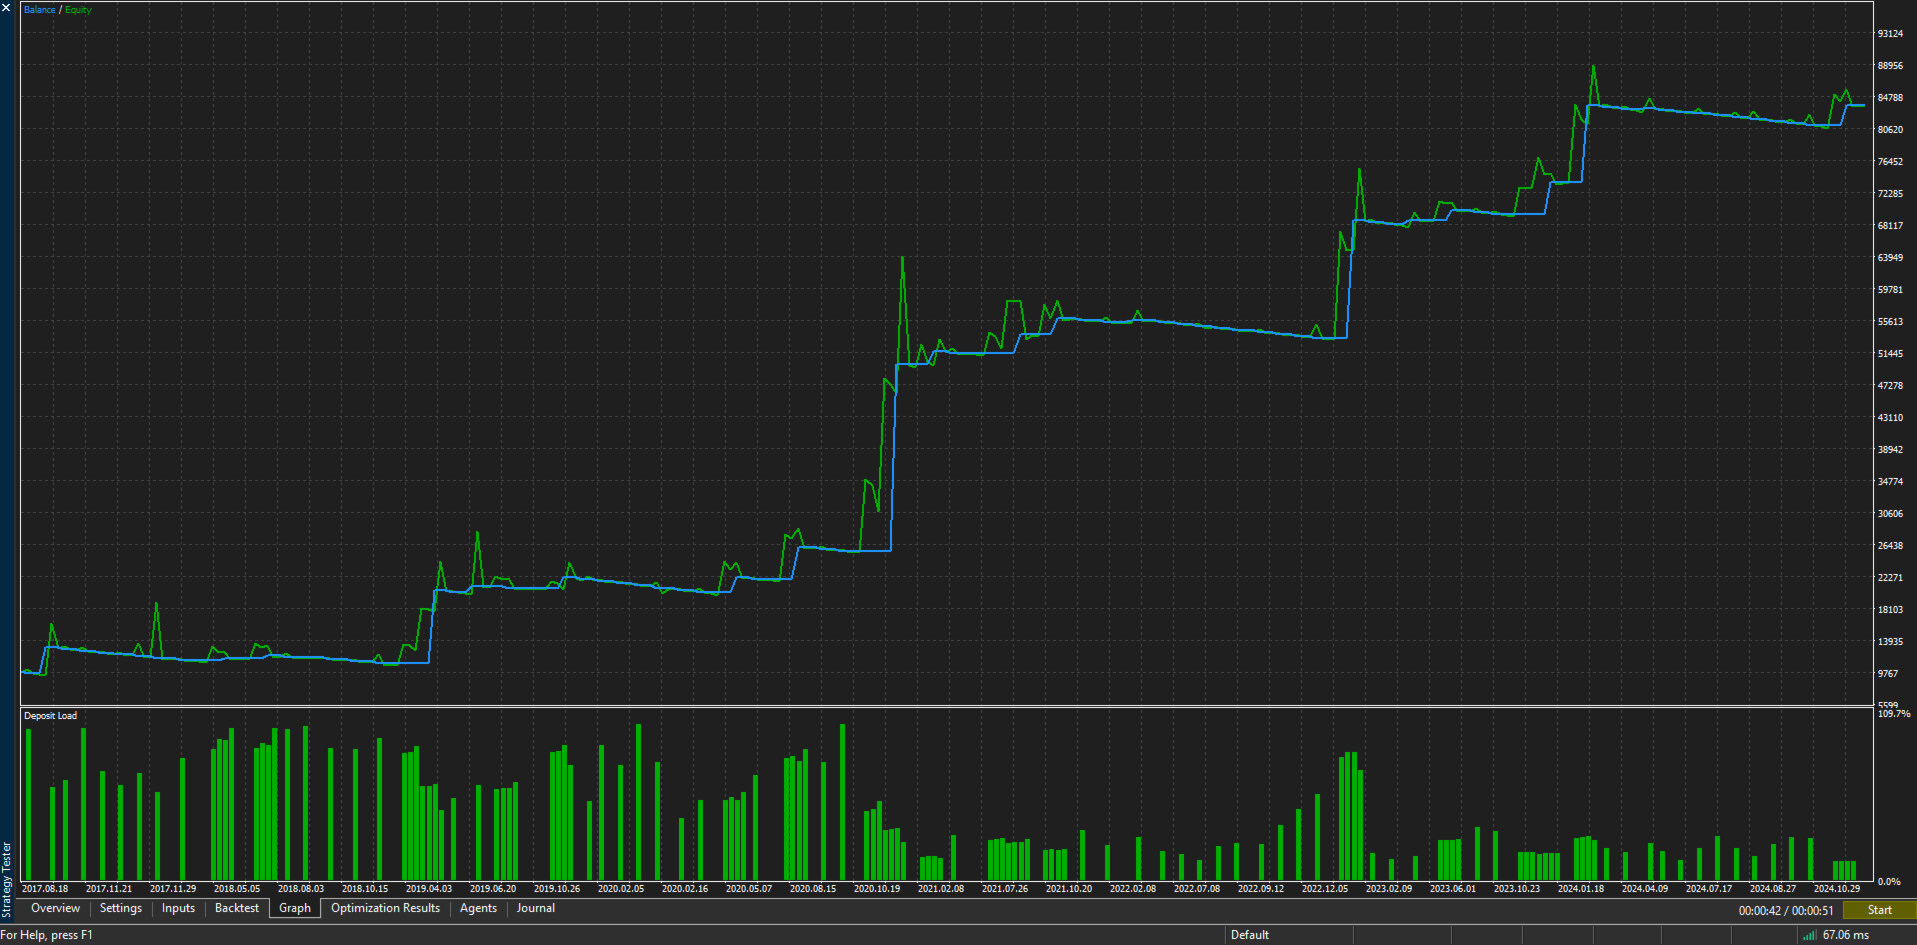This screenshot has width=1917, height=945.
Task: Click the 2017.08.18 date label
Action: (x=45, y=889)
